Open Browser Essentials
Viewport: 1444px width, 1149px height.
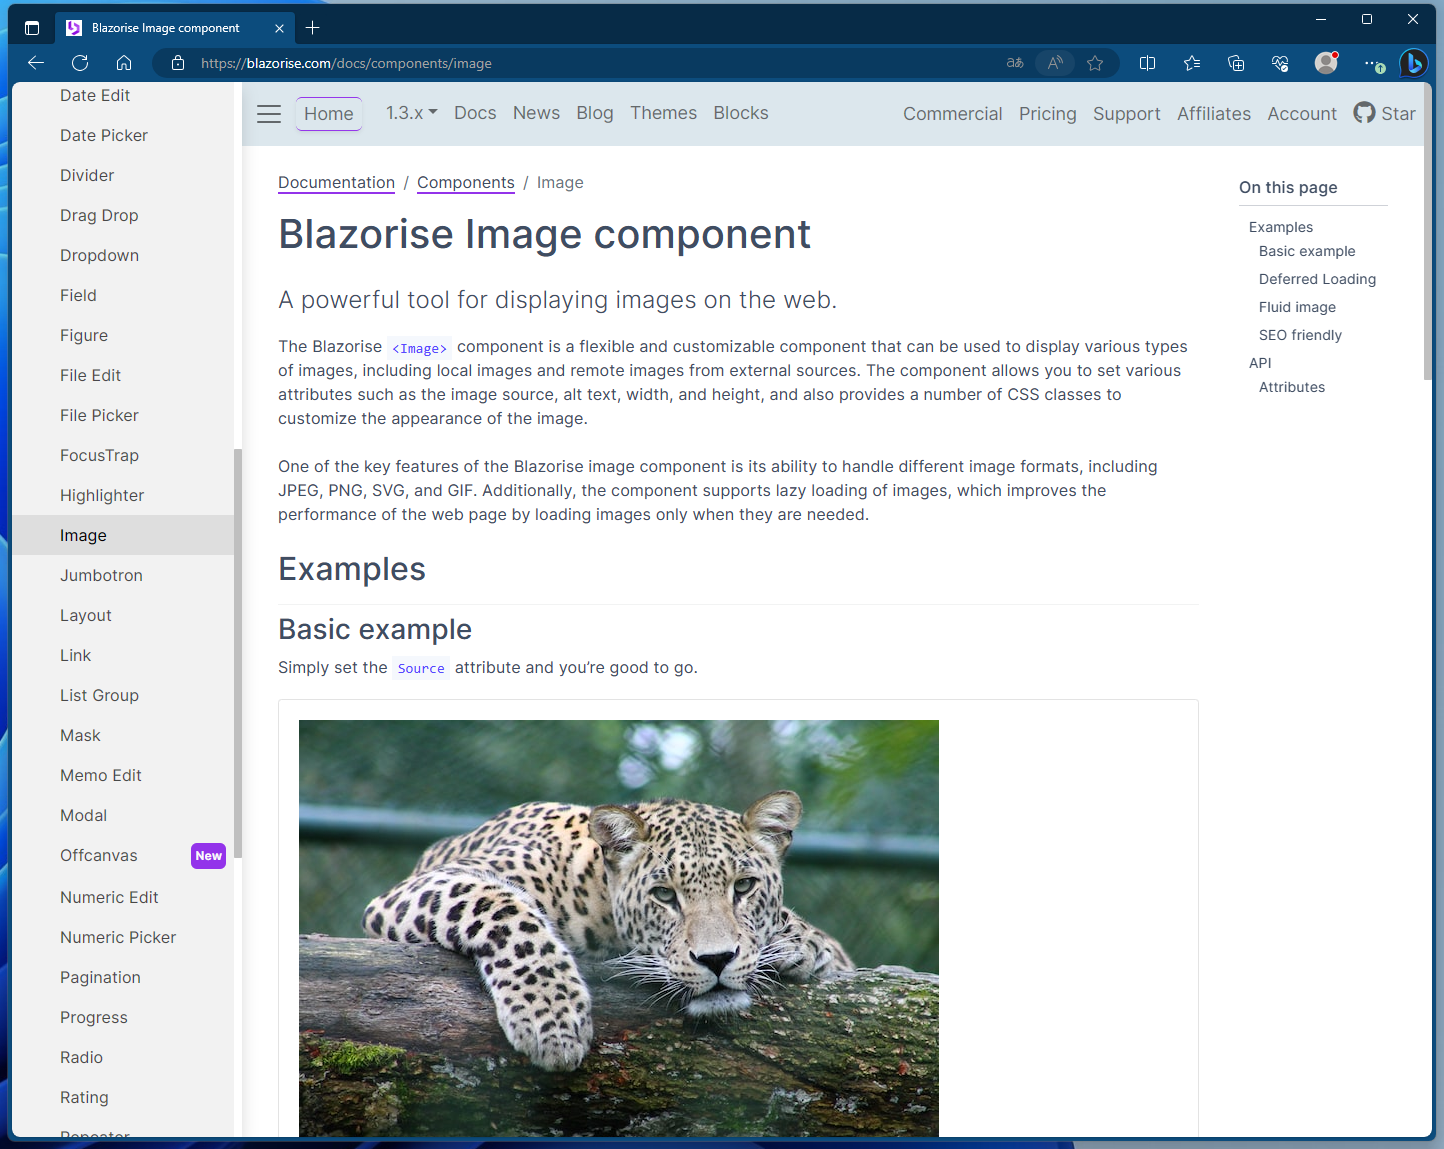1280,63
